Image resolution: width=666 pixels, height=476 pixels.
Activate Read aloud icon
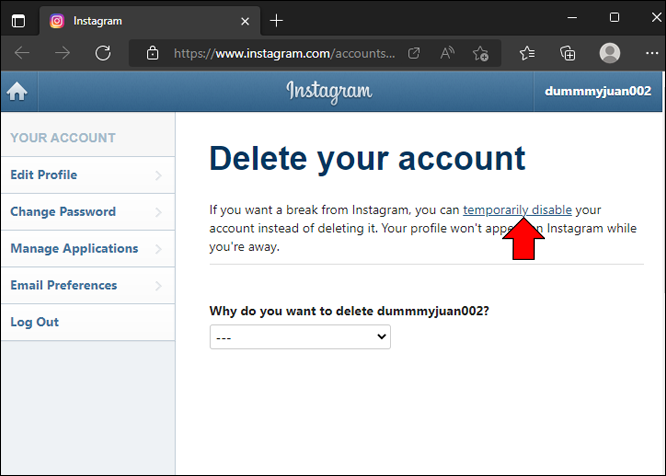[x=447, y=54]
